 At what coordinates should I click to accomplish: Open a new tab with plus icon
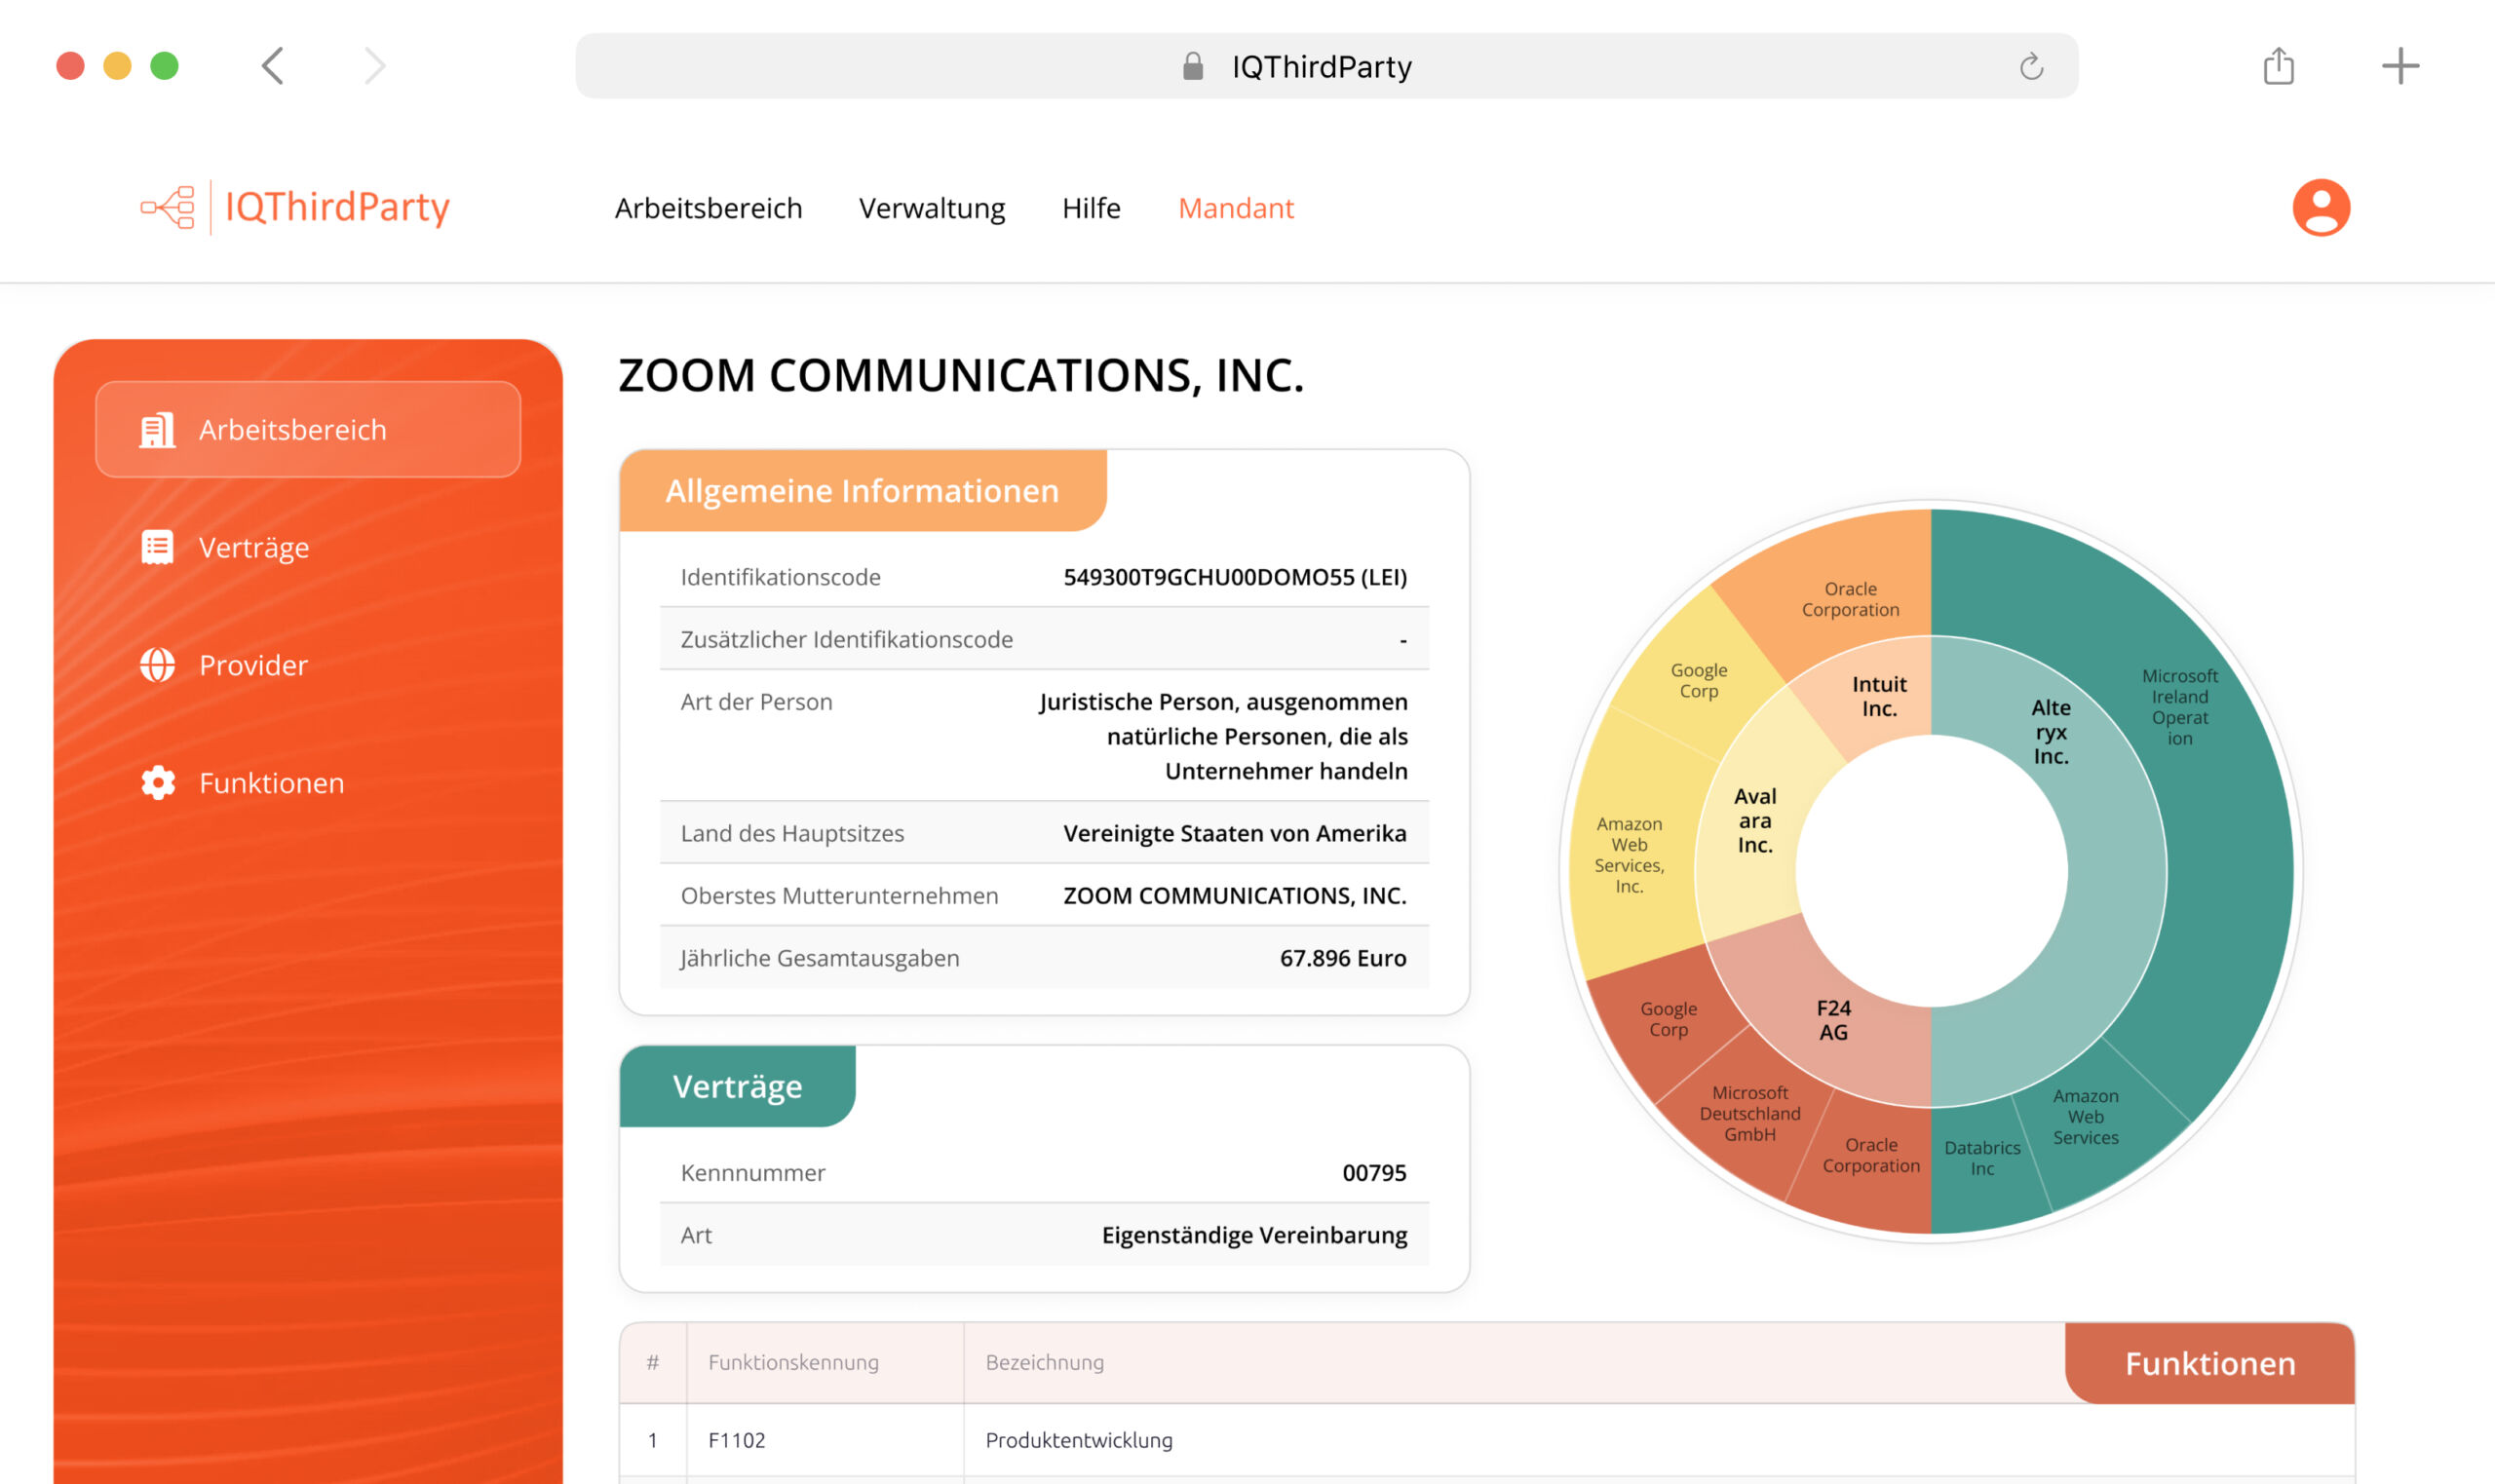click(2400, 66)
